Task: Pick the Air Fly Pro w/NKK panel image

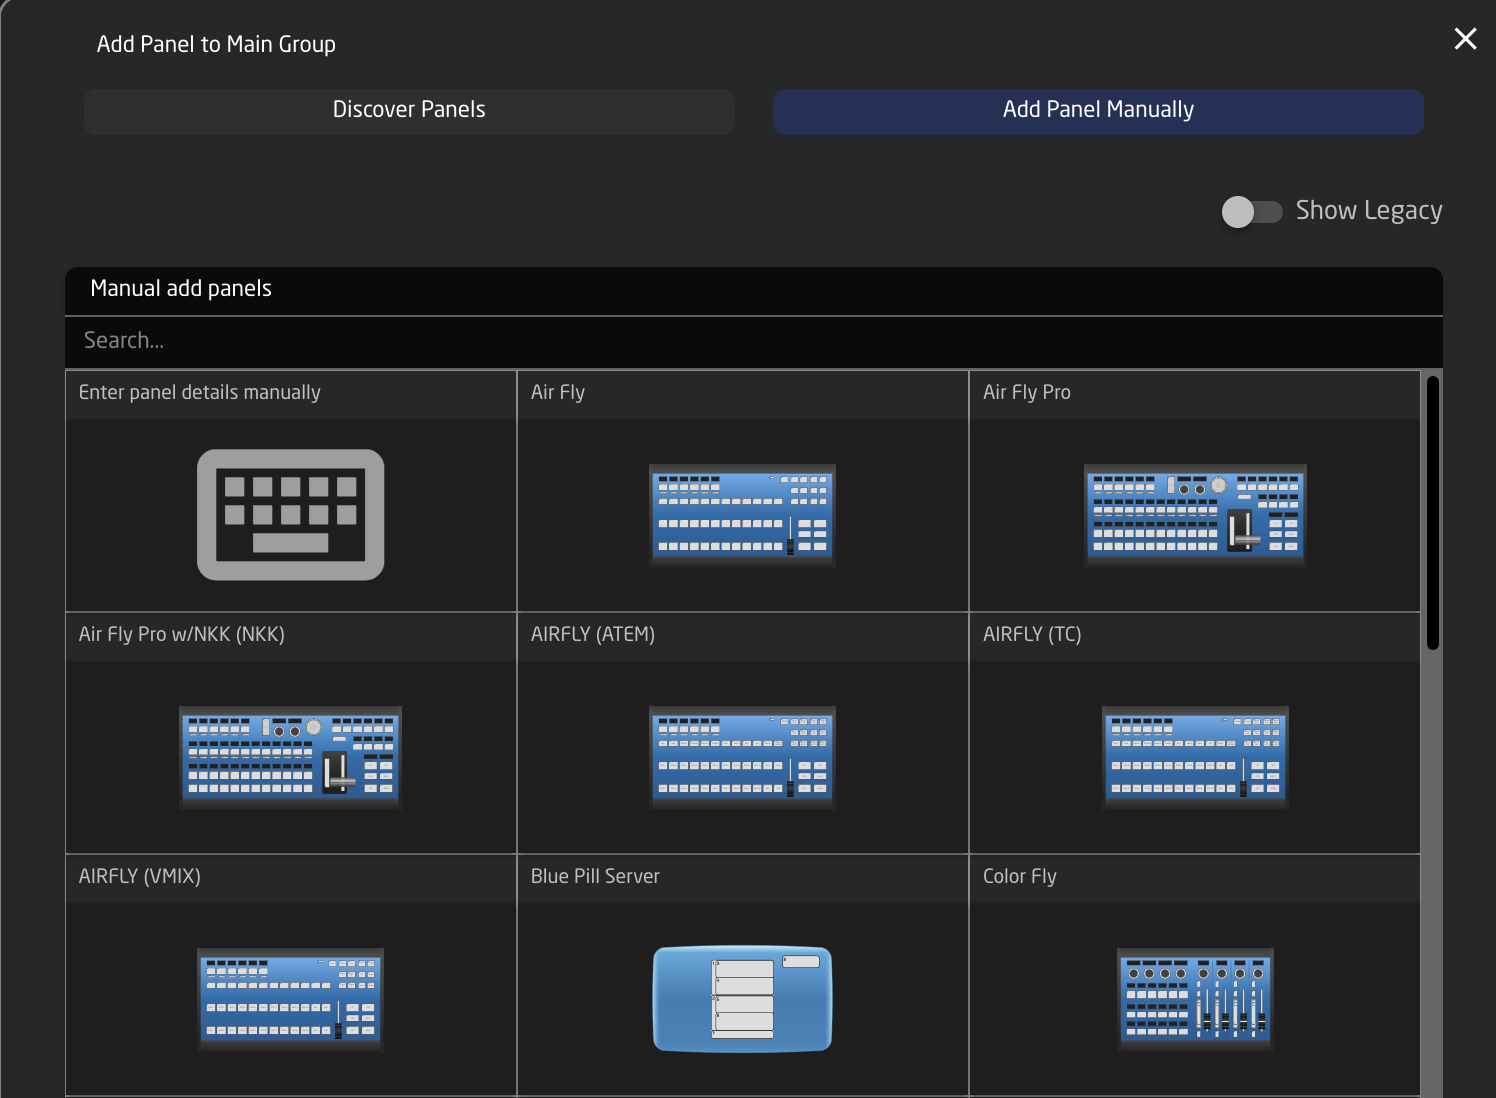Action: (x=290, y=757)
